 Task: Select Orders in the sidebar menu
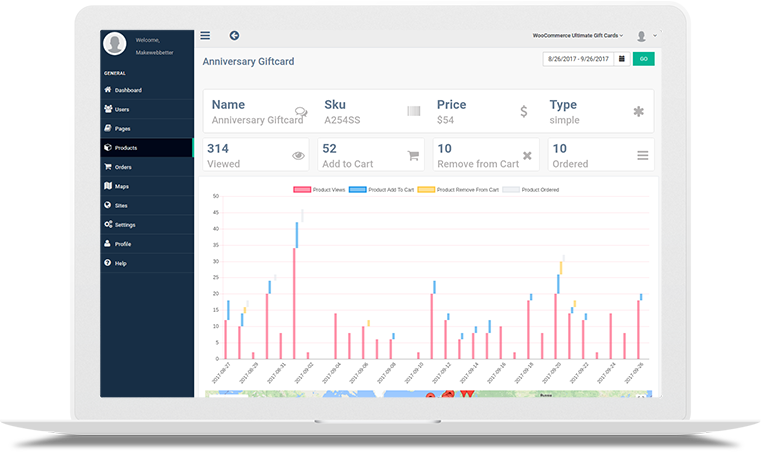(x=122, y=167)
